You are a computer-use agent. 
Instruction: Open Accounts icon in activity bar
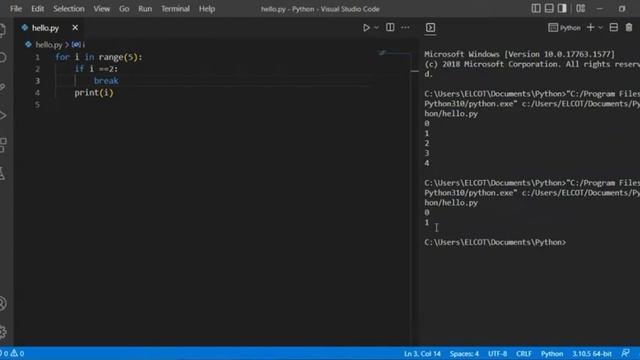pyautogui.click(x=2, y=304)
